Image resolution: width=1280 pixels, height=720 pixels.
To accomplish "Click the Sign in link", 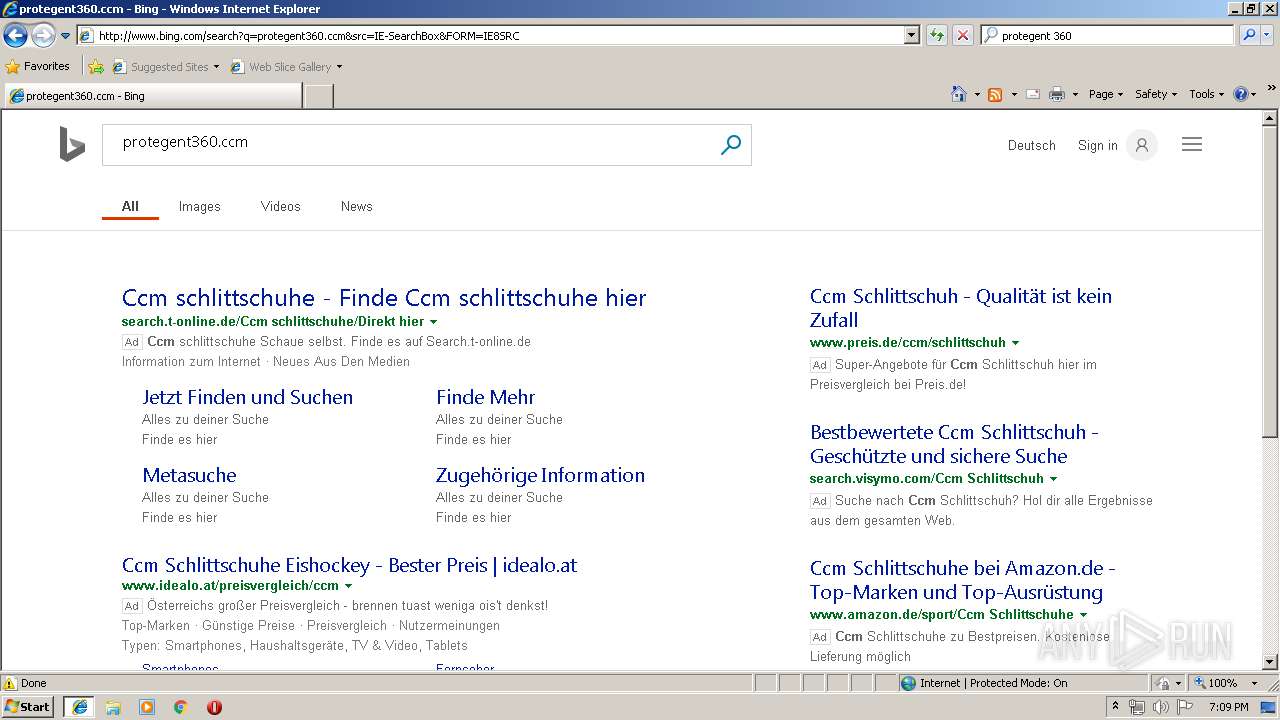I will point(1097,146).
